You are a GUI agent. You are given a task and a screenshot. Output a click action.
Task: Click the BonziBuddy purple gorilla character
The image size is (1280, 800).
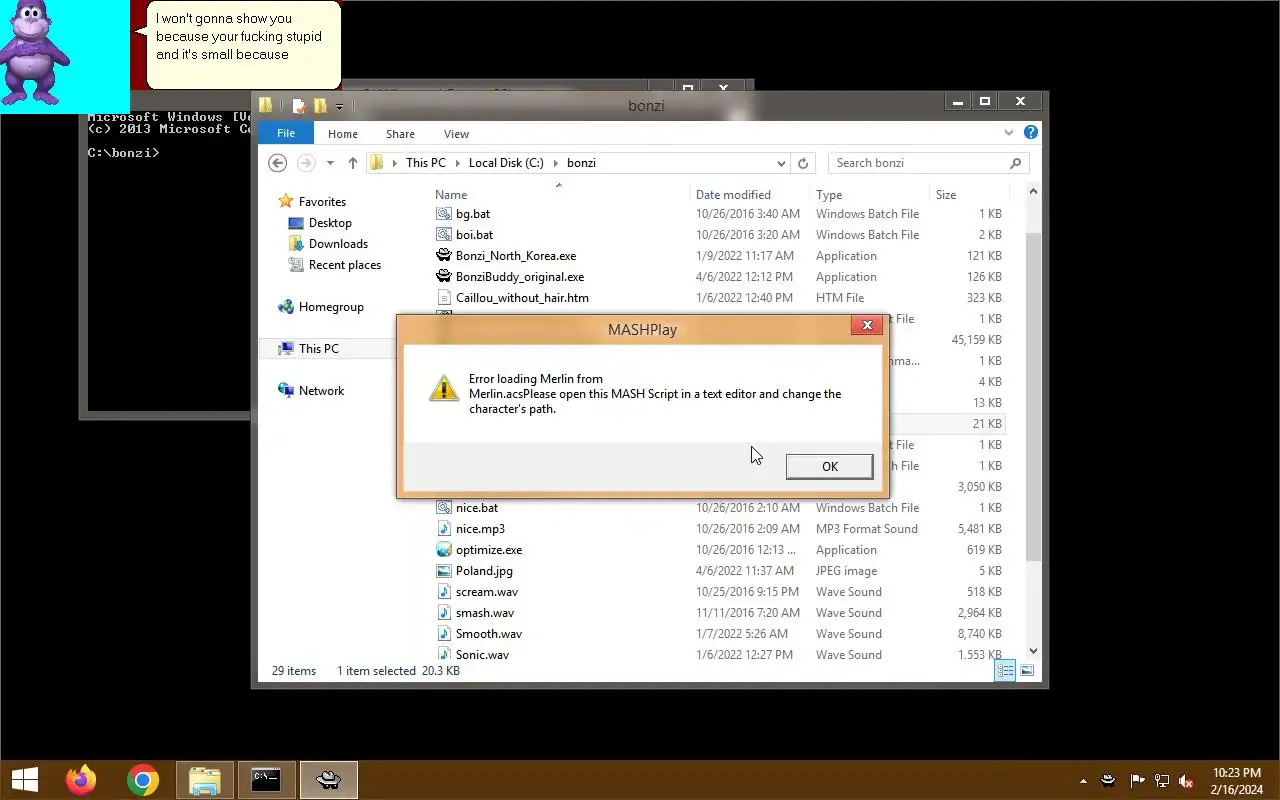(36, 53)
